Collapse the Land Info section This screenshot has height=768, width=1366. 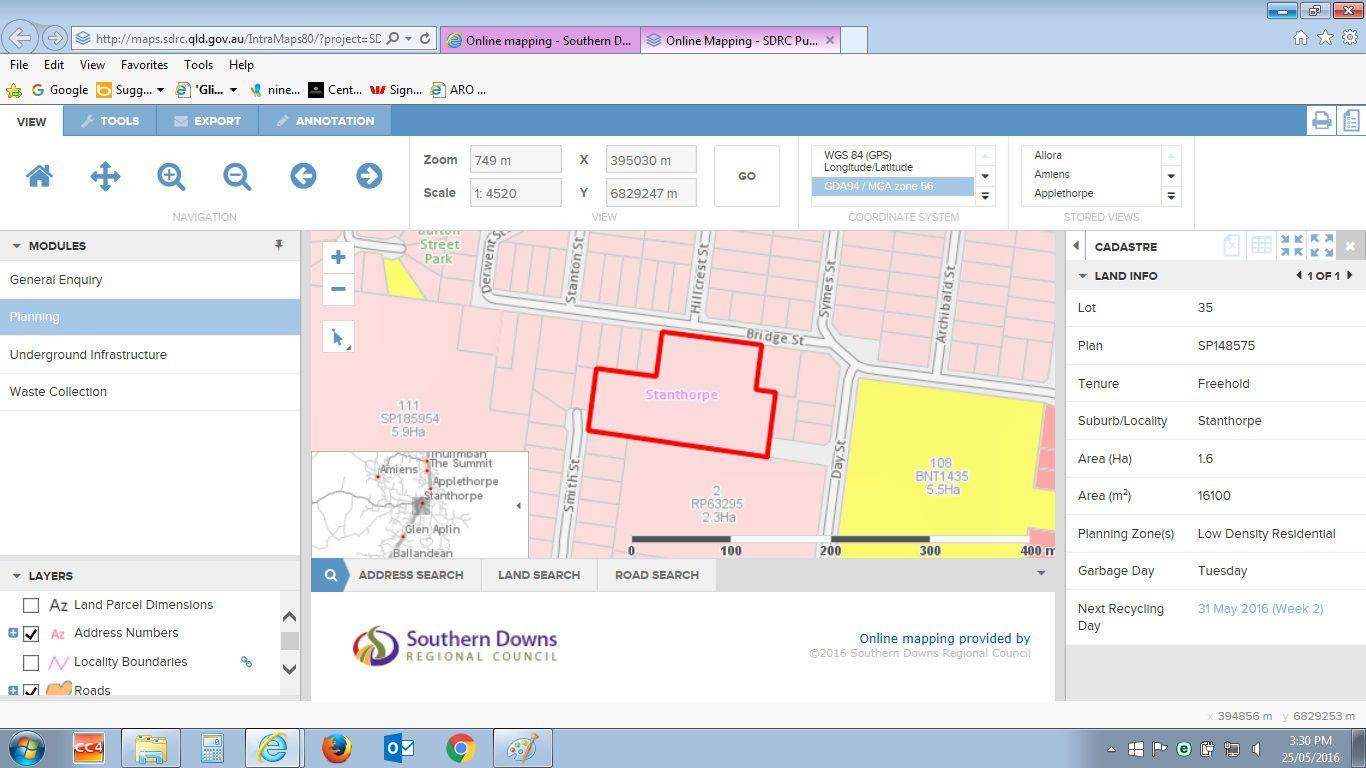1083,276
